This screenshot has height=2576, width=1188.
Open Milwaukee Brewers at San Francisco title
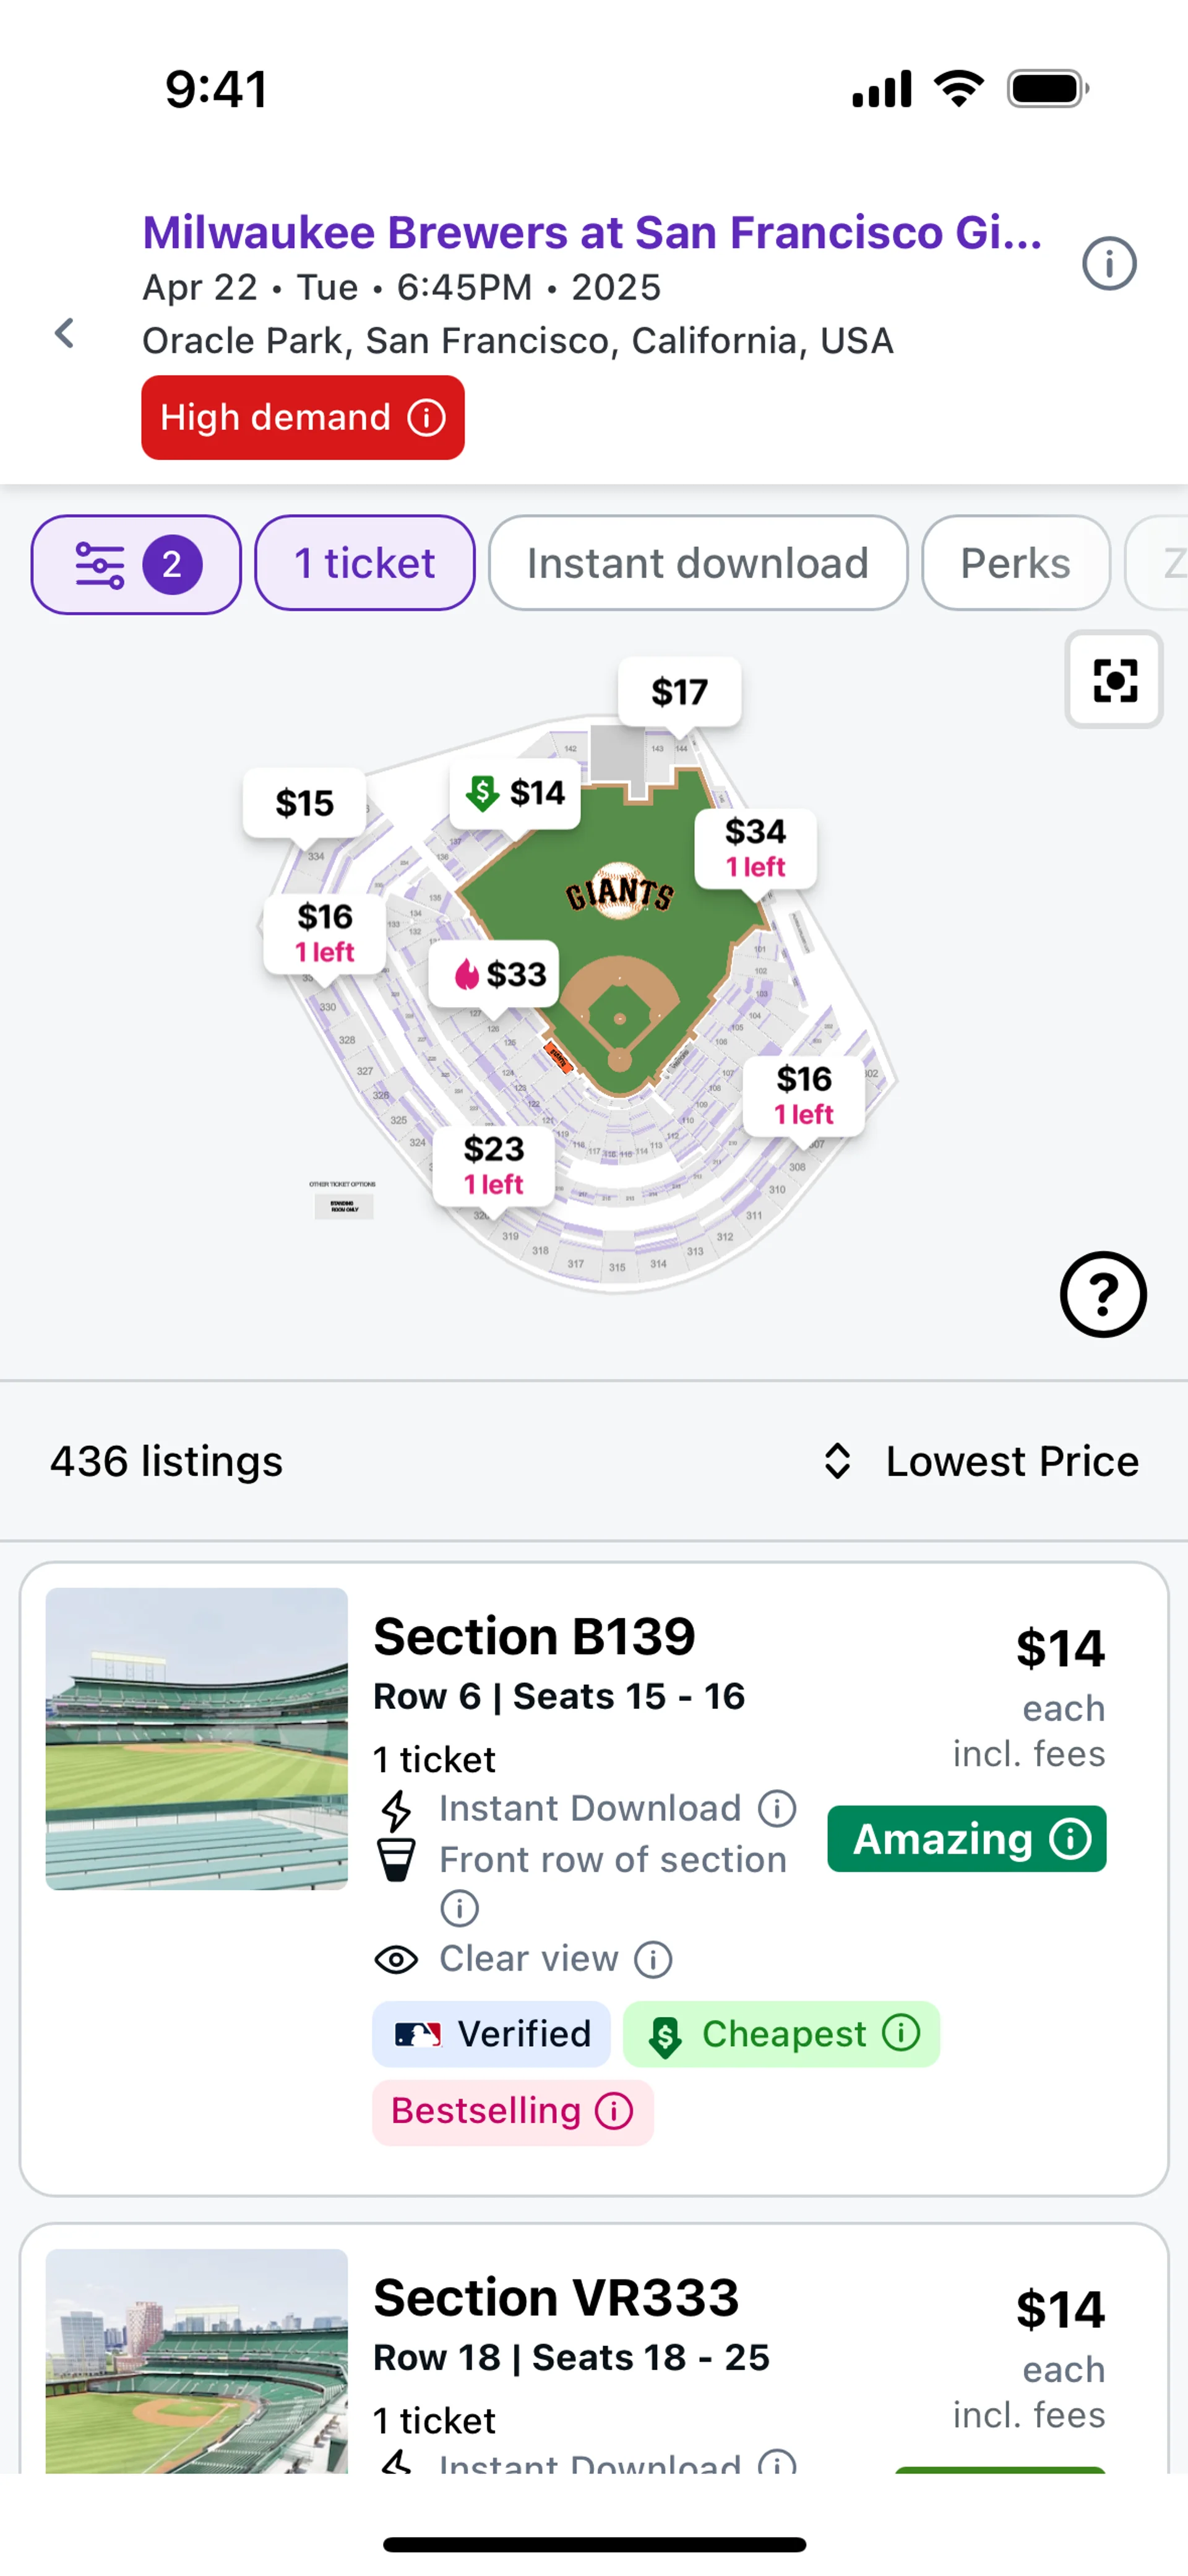pos(592,232)
